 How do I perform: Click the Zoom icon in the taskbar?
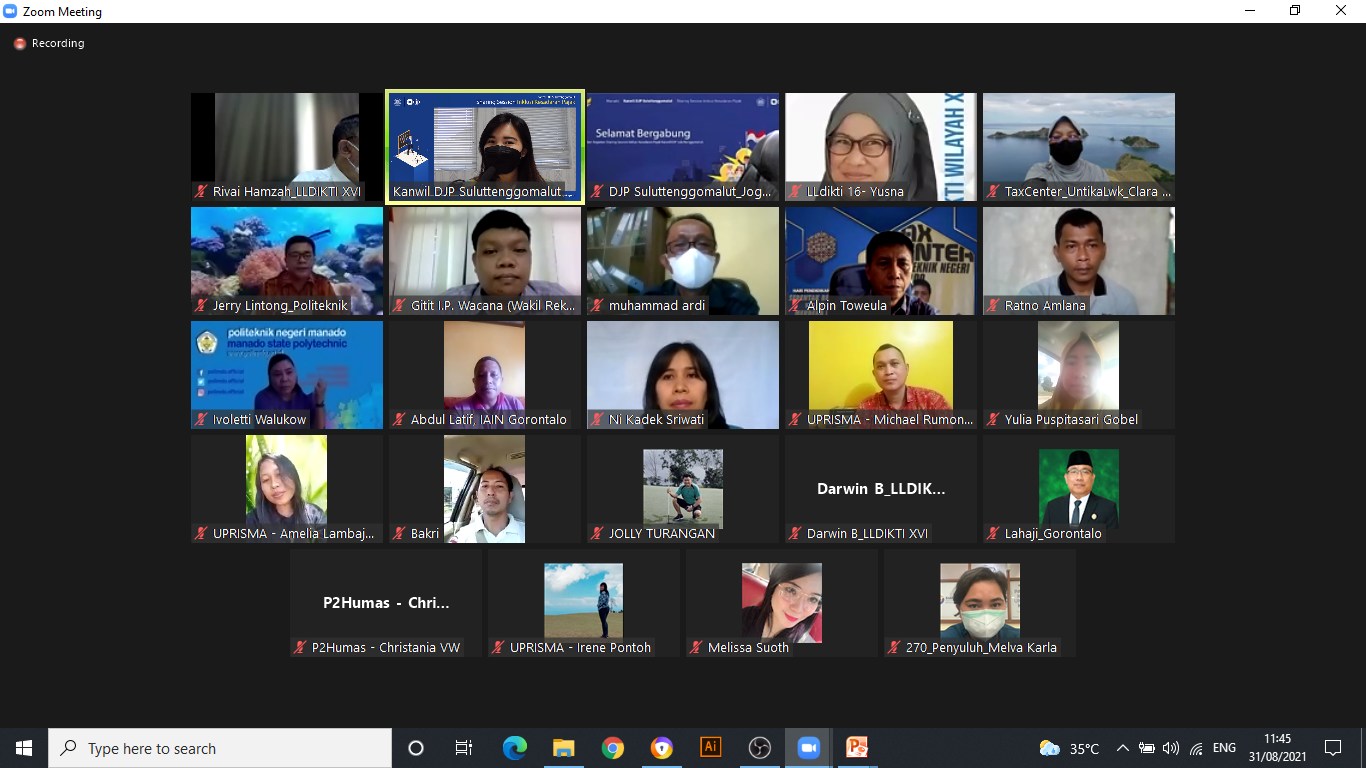click(x=808, y=748)
